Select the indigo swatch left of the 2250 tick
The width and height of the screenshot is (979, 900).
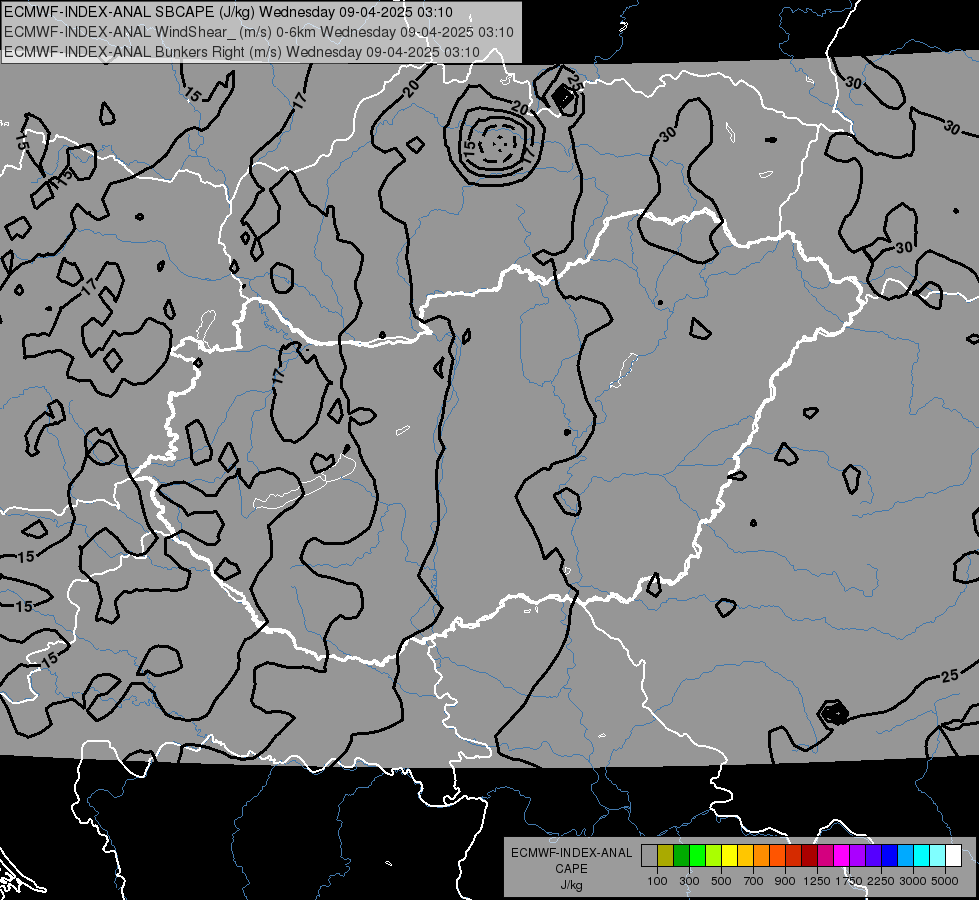[x=873, y=856]
